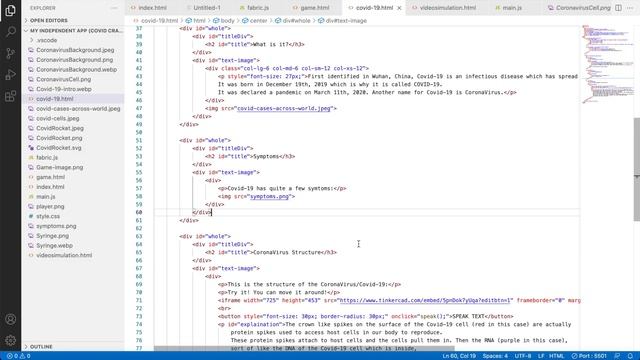Click the Spaces: 4 indentation status item

(495, 356)
